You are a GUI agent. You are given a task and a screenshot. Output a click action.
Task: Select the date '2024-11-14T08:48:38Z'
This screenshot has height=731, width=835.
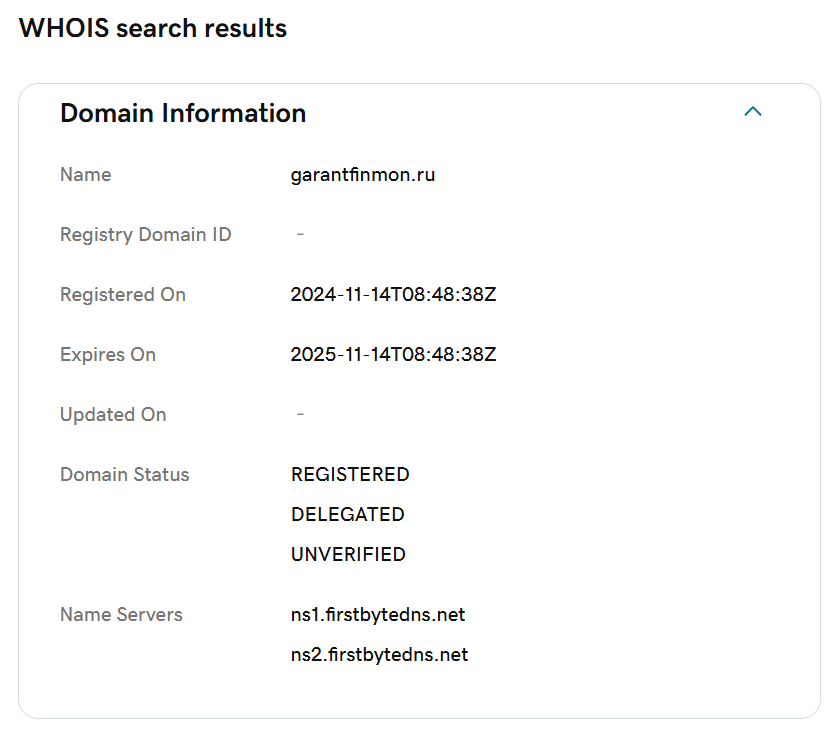pos(394,295)
